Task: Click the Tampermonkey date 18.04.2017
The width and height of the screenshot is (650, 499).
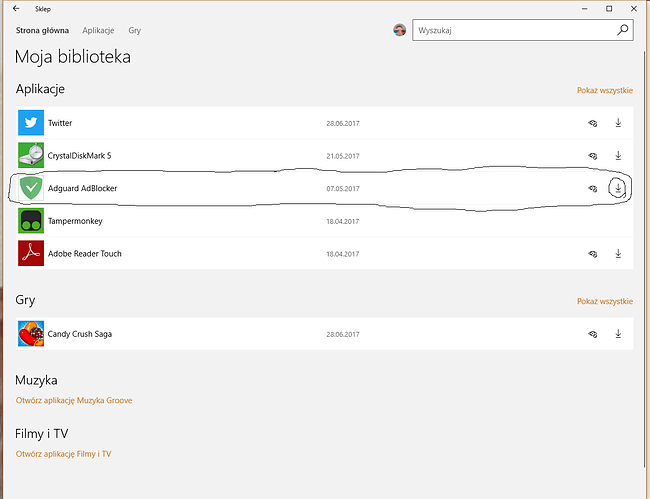Action: click(x=342, y=221)
